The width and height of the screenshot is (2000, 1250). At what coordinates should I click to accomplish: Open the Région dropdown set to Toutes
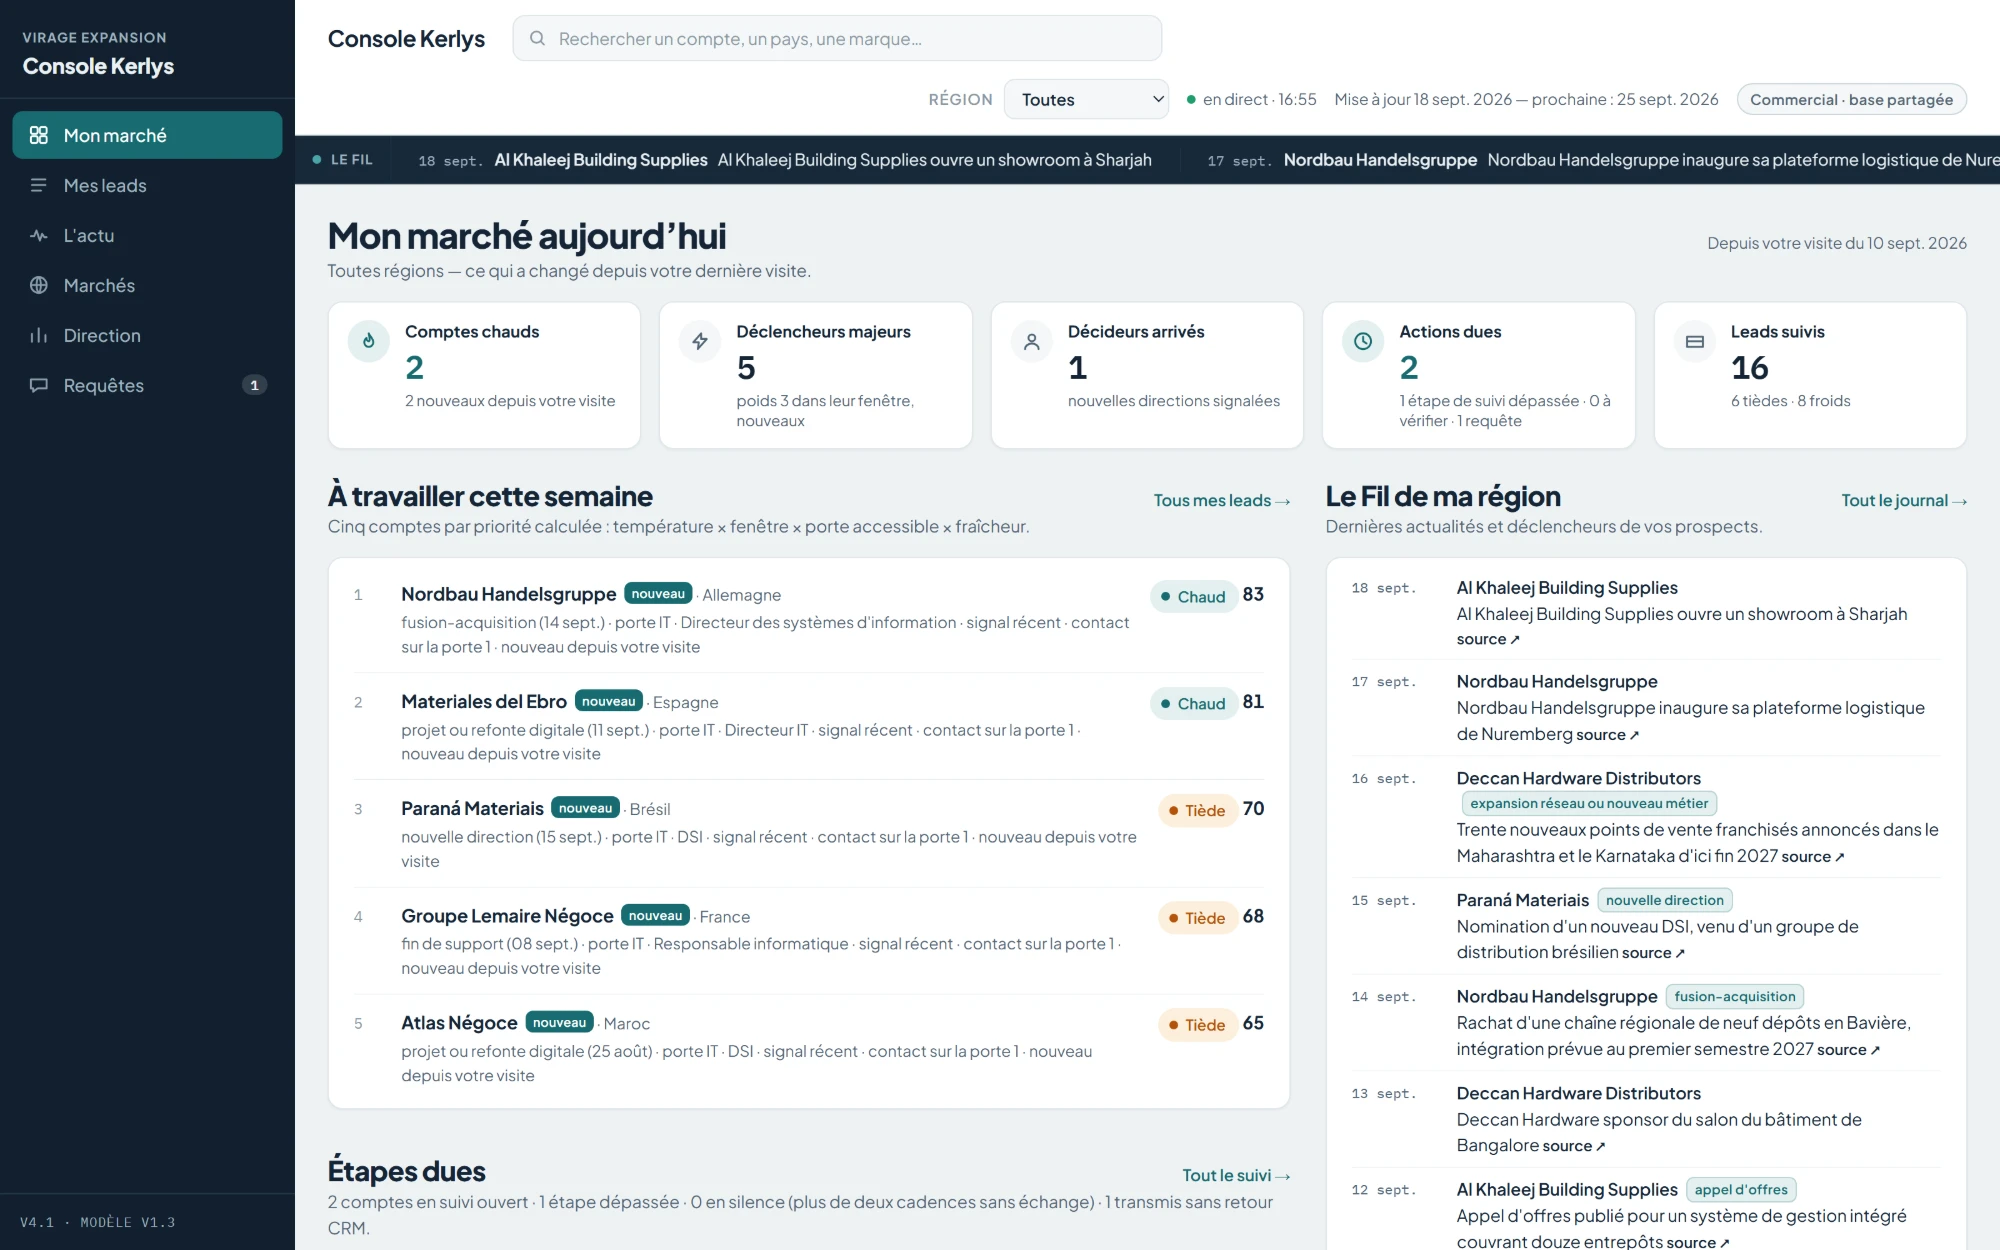pyautogui.click(x=1086, y=99)
